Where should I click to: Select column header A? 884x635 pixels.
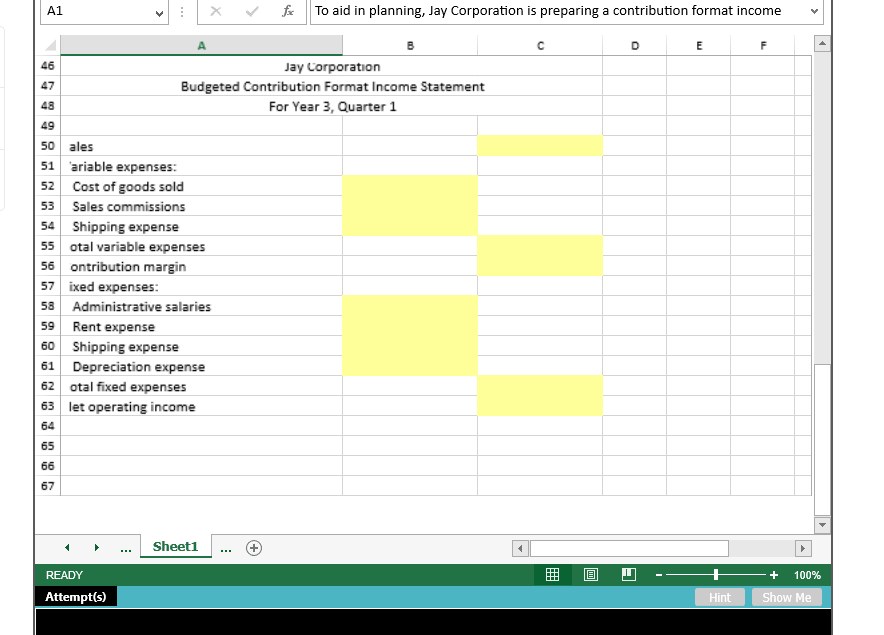(202, 45)
